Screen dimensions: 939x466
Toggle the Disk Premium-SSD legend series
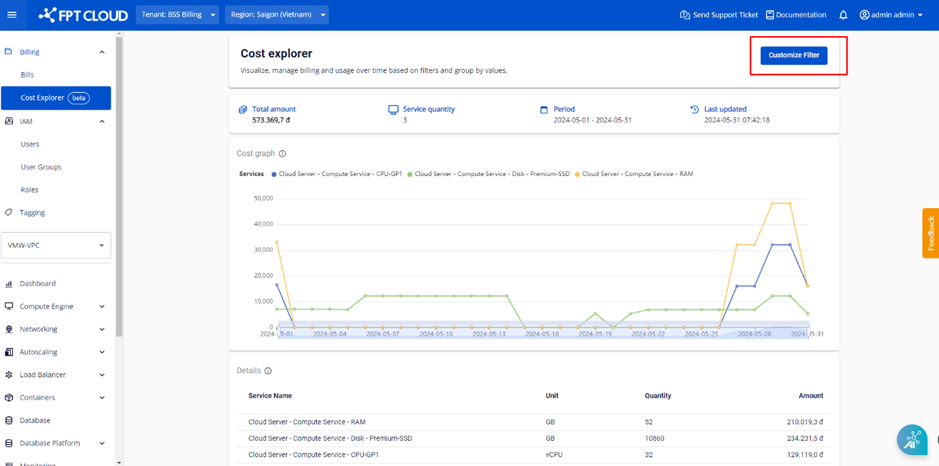[x=489, y=174]
